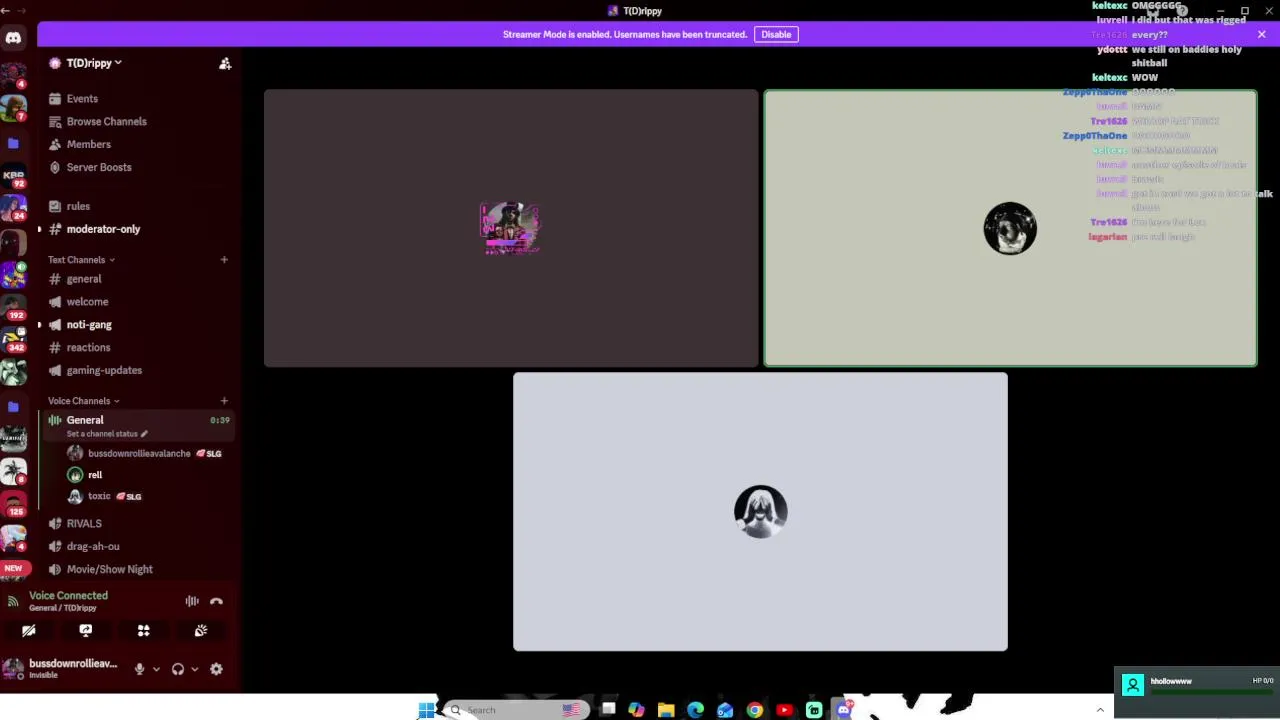The height and width of the screenshot is (720, 1280).
Task: Open server icon with 342 badge
Action: pyautogui.click(x=13, y=339)
